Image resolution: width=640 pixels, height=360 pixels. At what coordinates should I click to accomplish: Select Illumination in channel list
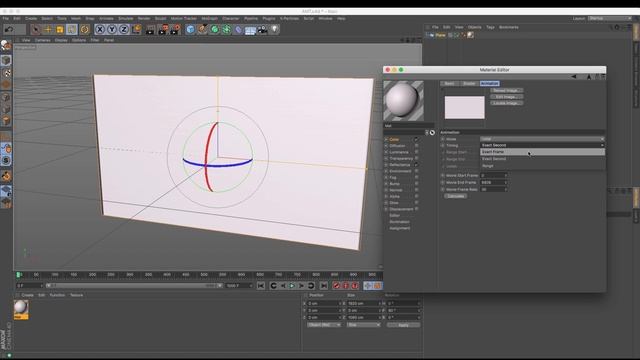coord(399,222)
